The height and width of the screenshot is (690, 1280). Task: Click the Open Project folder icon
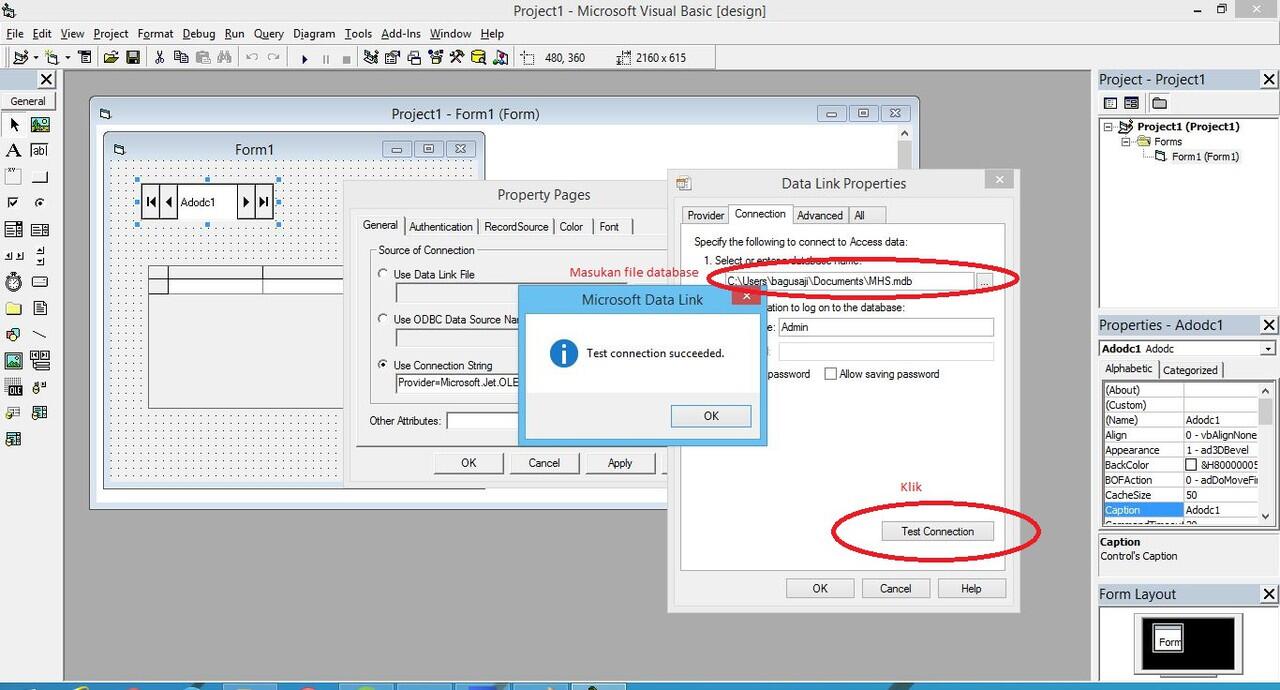(x=112, y=58)
